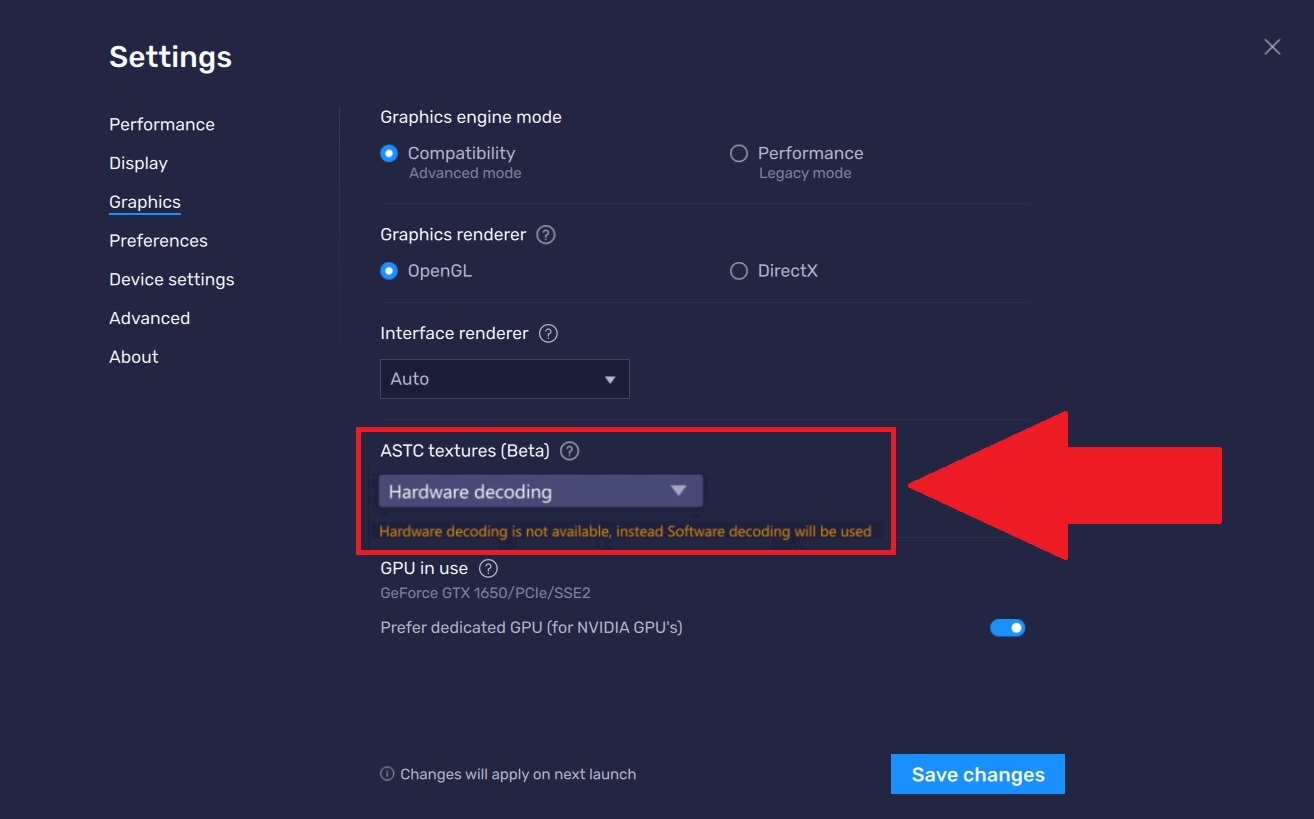Open the GPU in use help icon
This screenshot has width=1314, height=819.
(487, 568)
